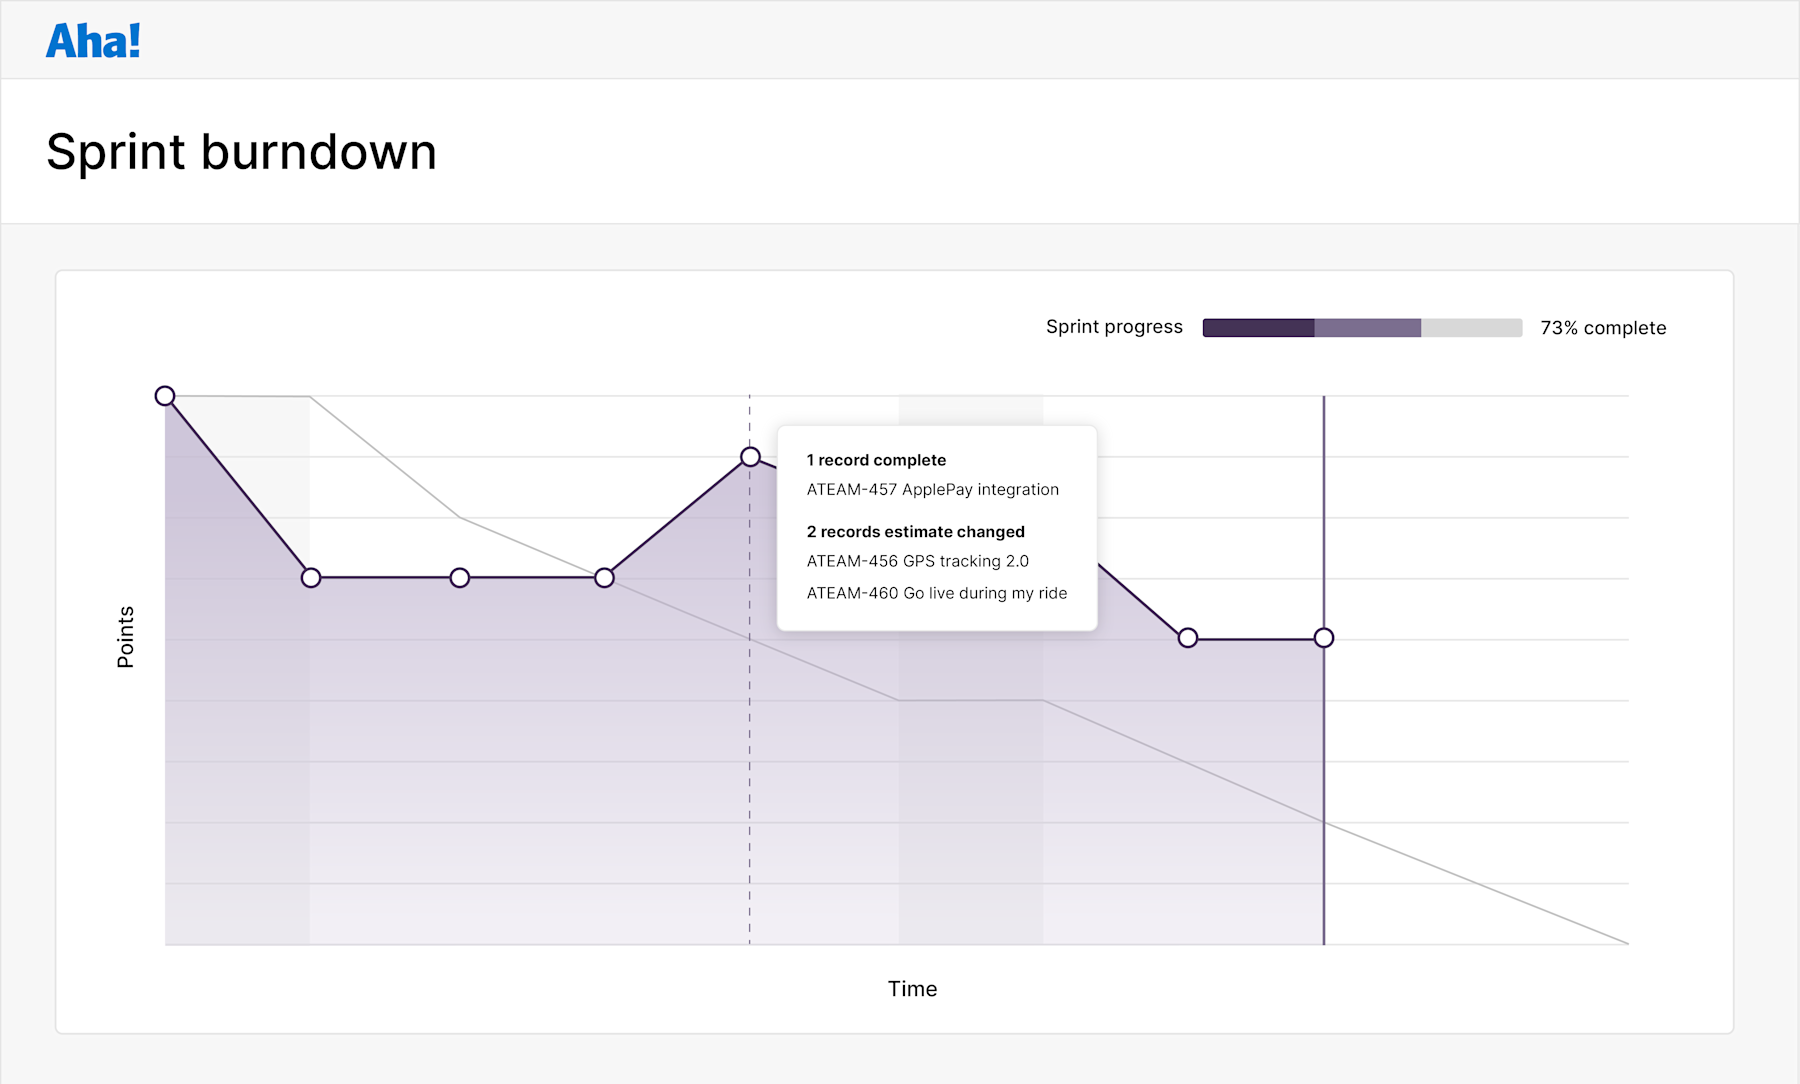1800x1084 pixels.
Task: Select the dashed current-day marker line
Action: click(x=750, y=800)
